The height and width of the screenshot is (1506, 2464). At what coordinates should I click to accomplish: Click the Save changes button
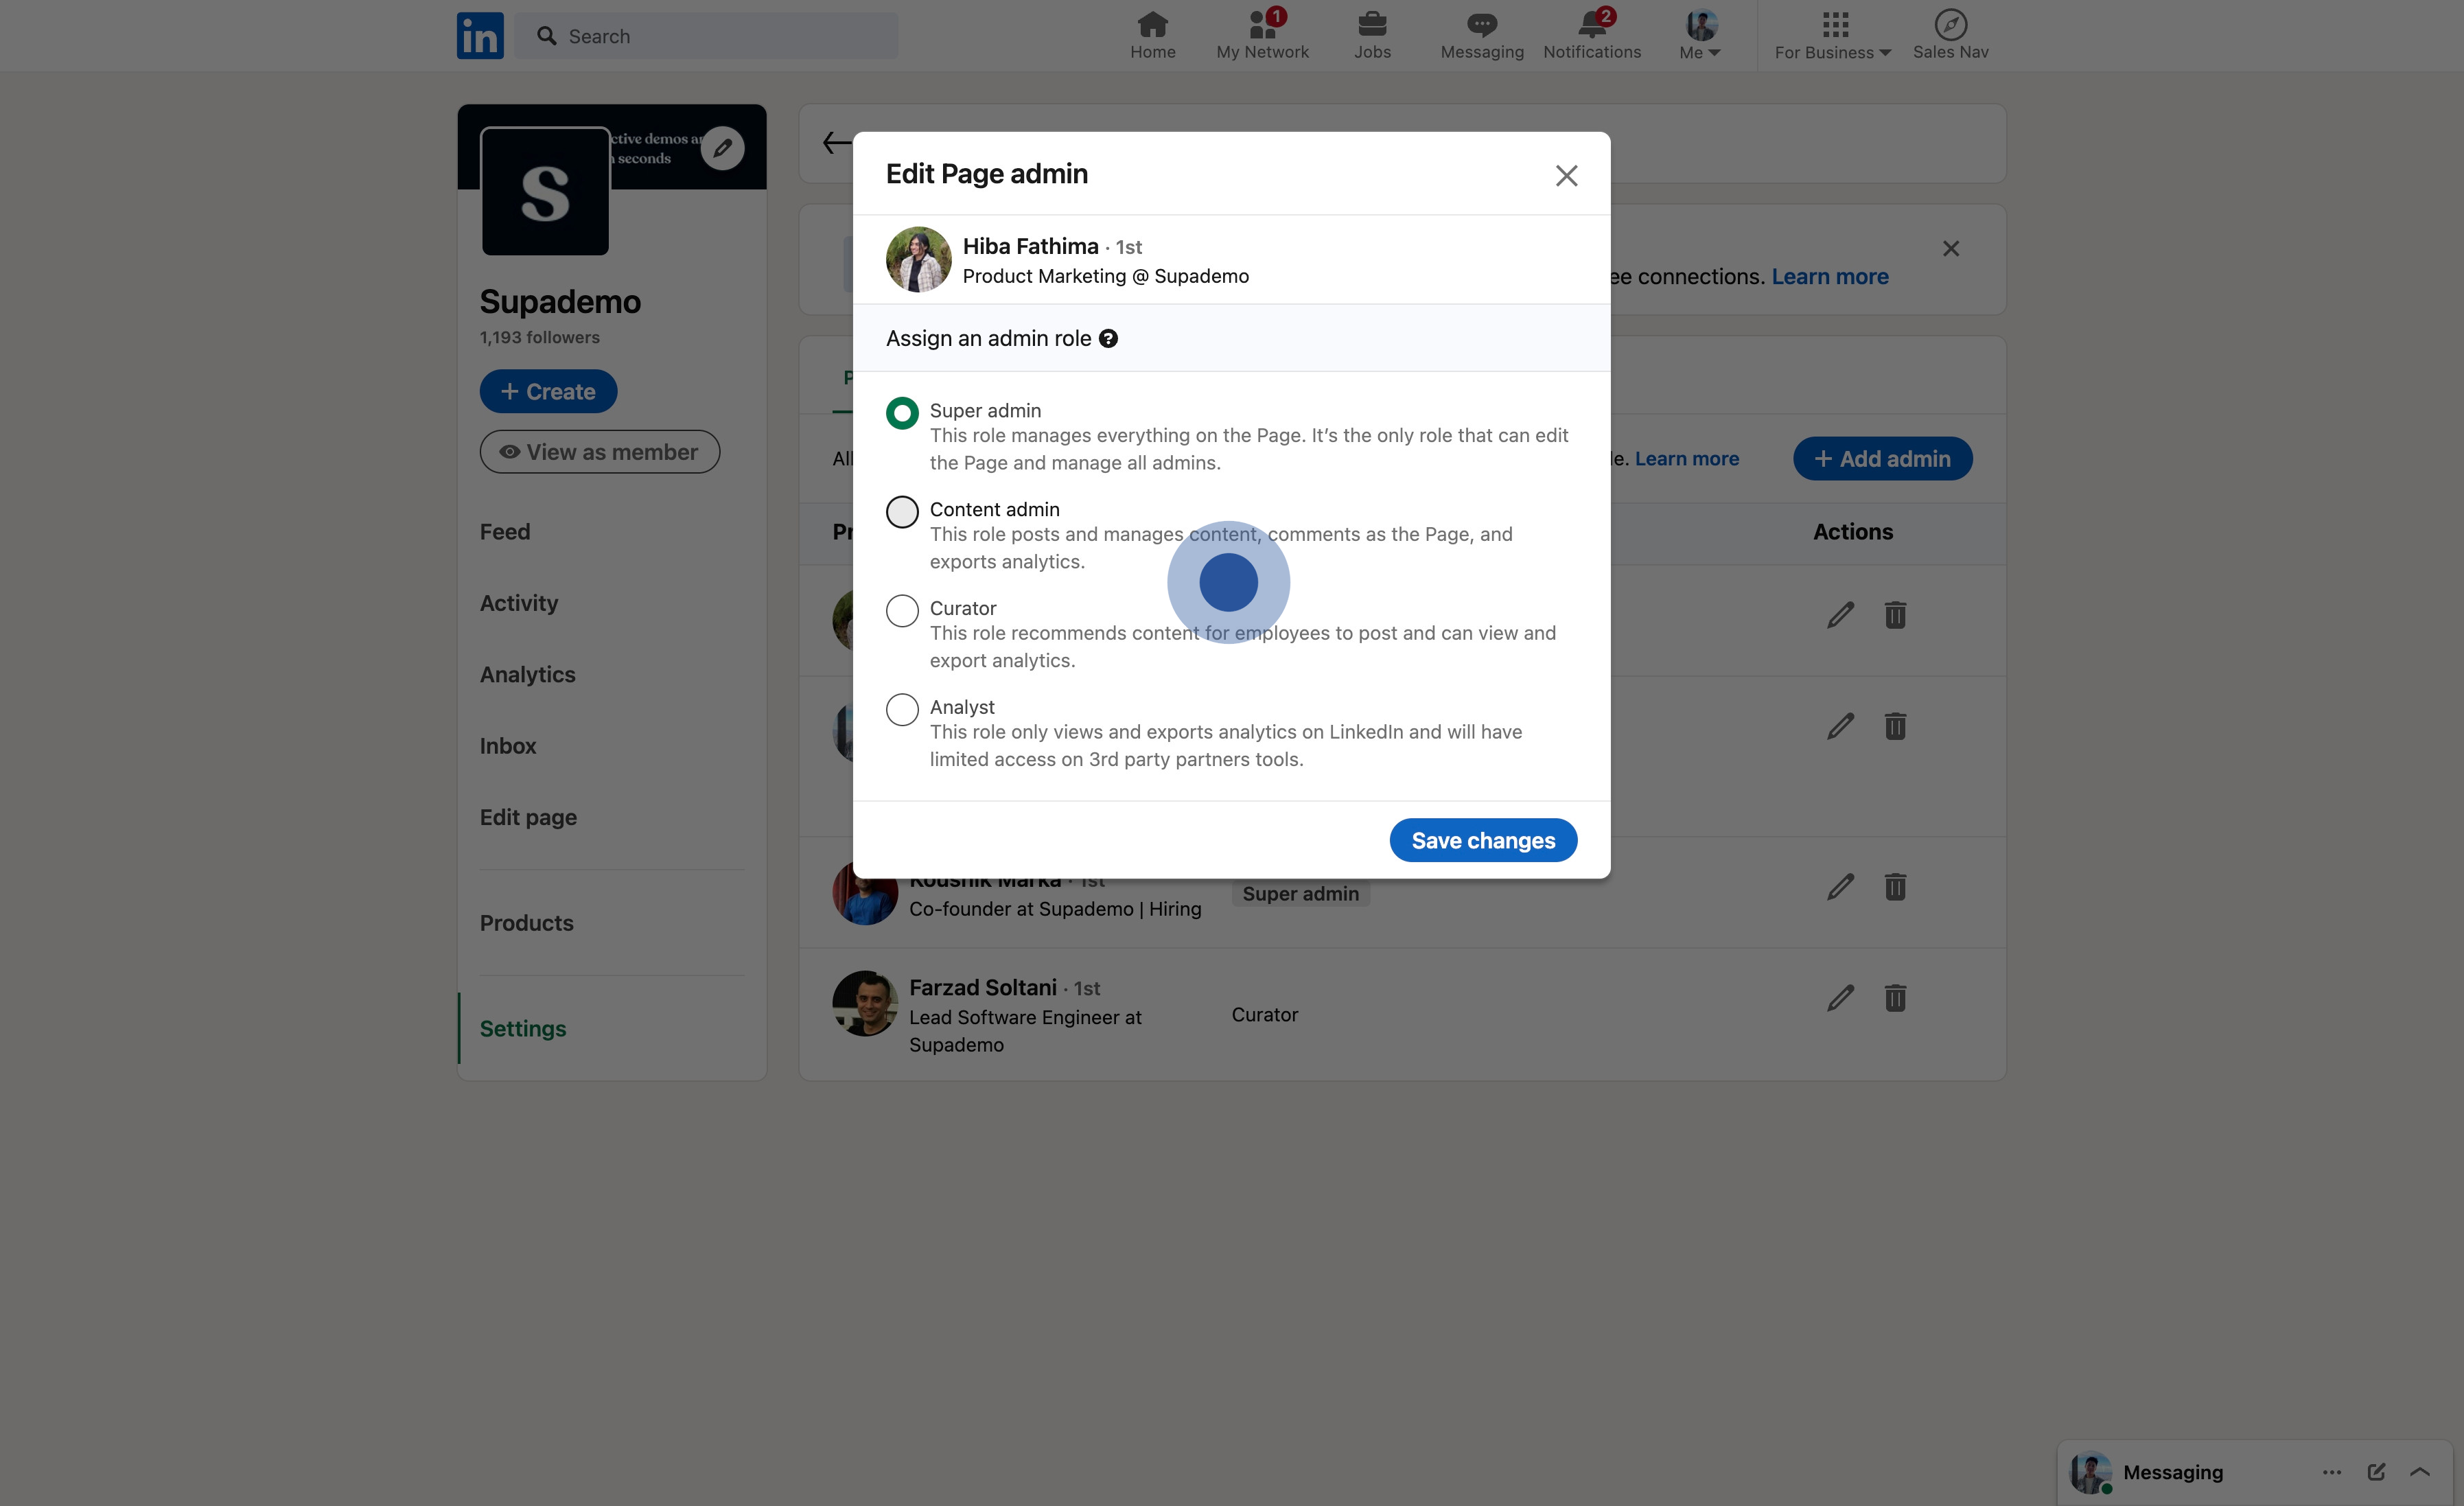[x=1483, y=841]
